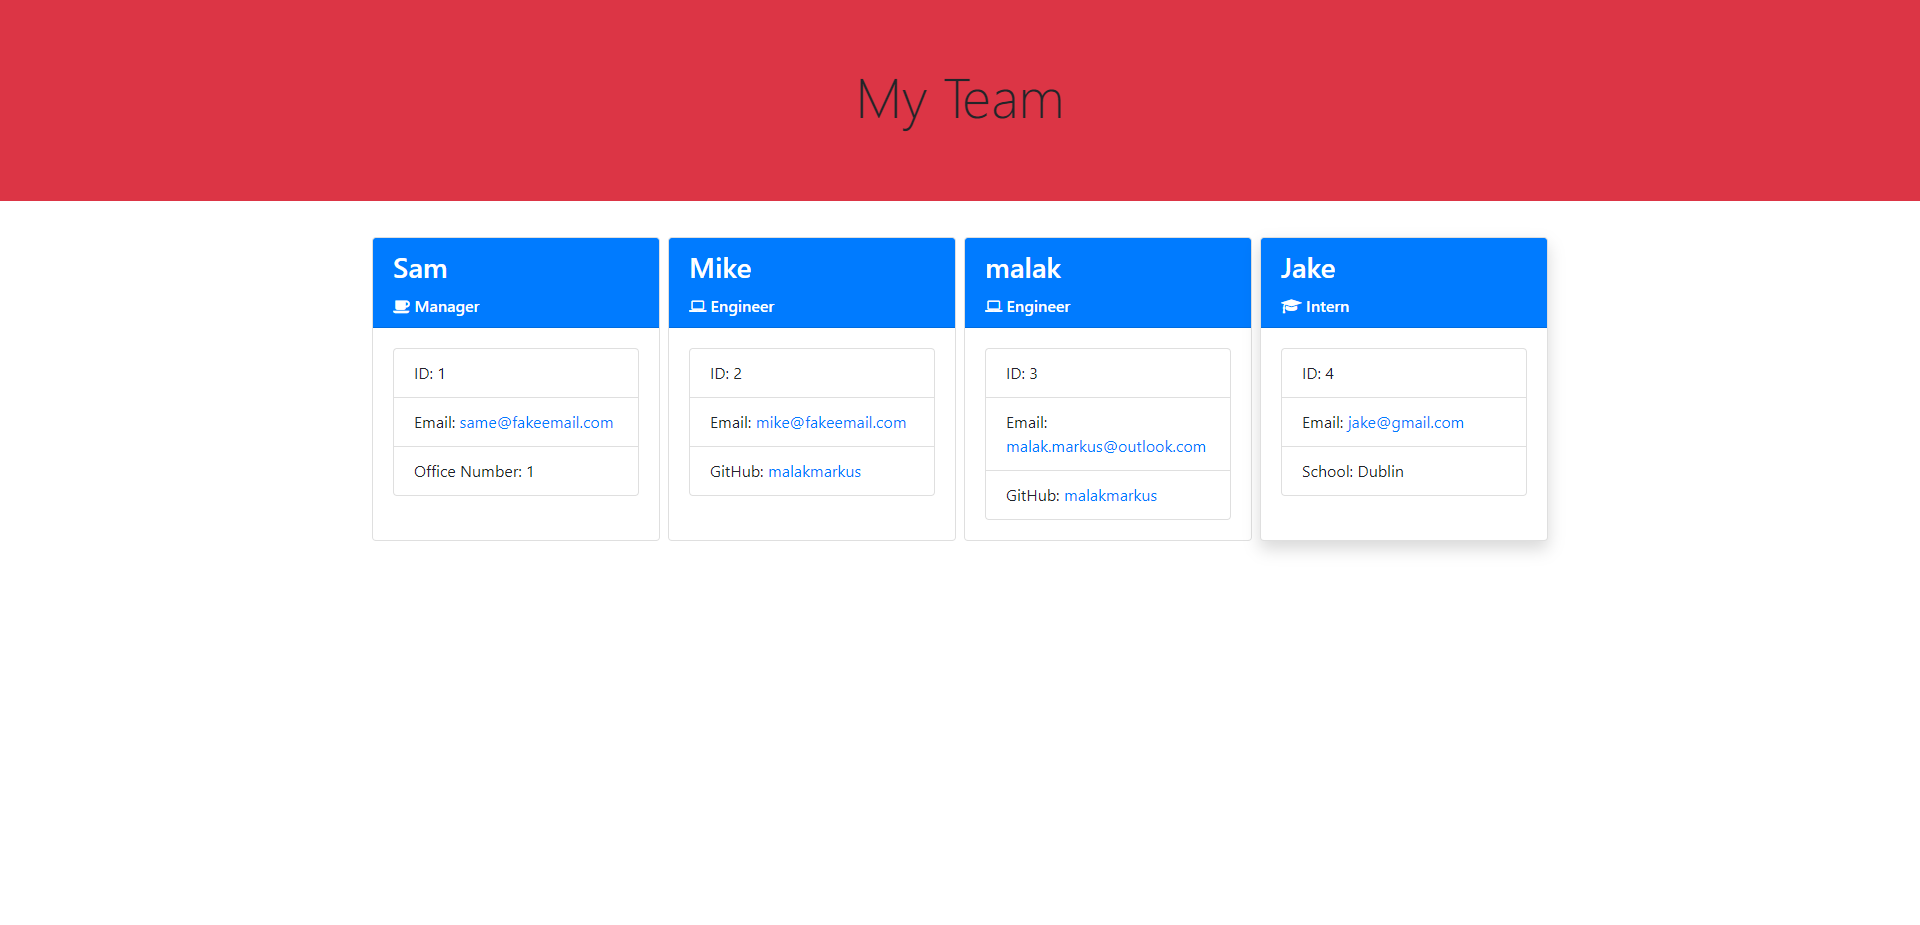The image size is (1920, 925).
Task: Open malak's GitHub link malakmarkus
Action: coord(1110,495)
